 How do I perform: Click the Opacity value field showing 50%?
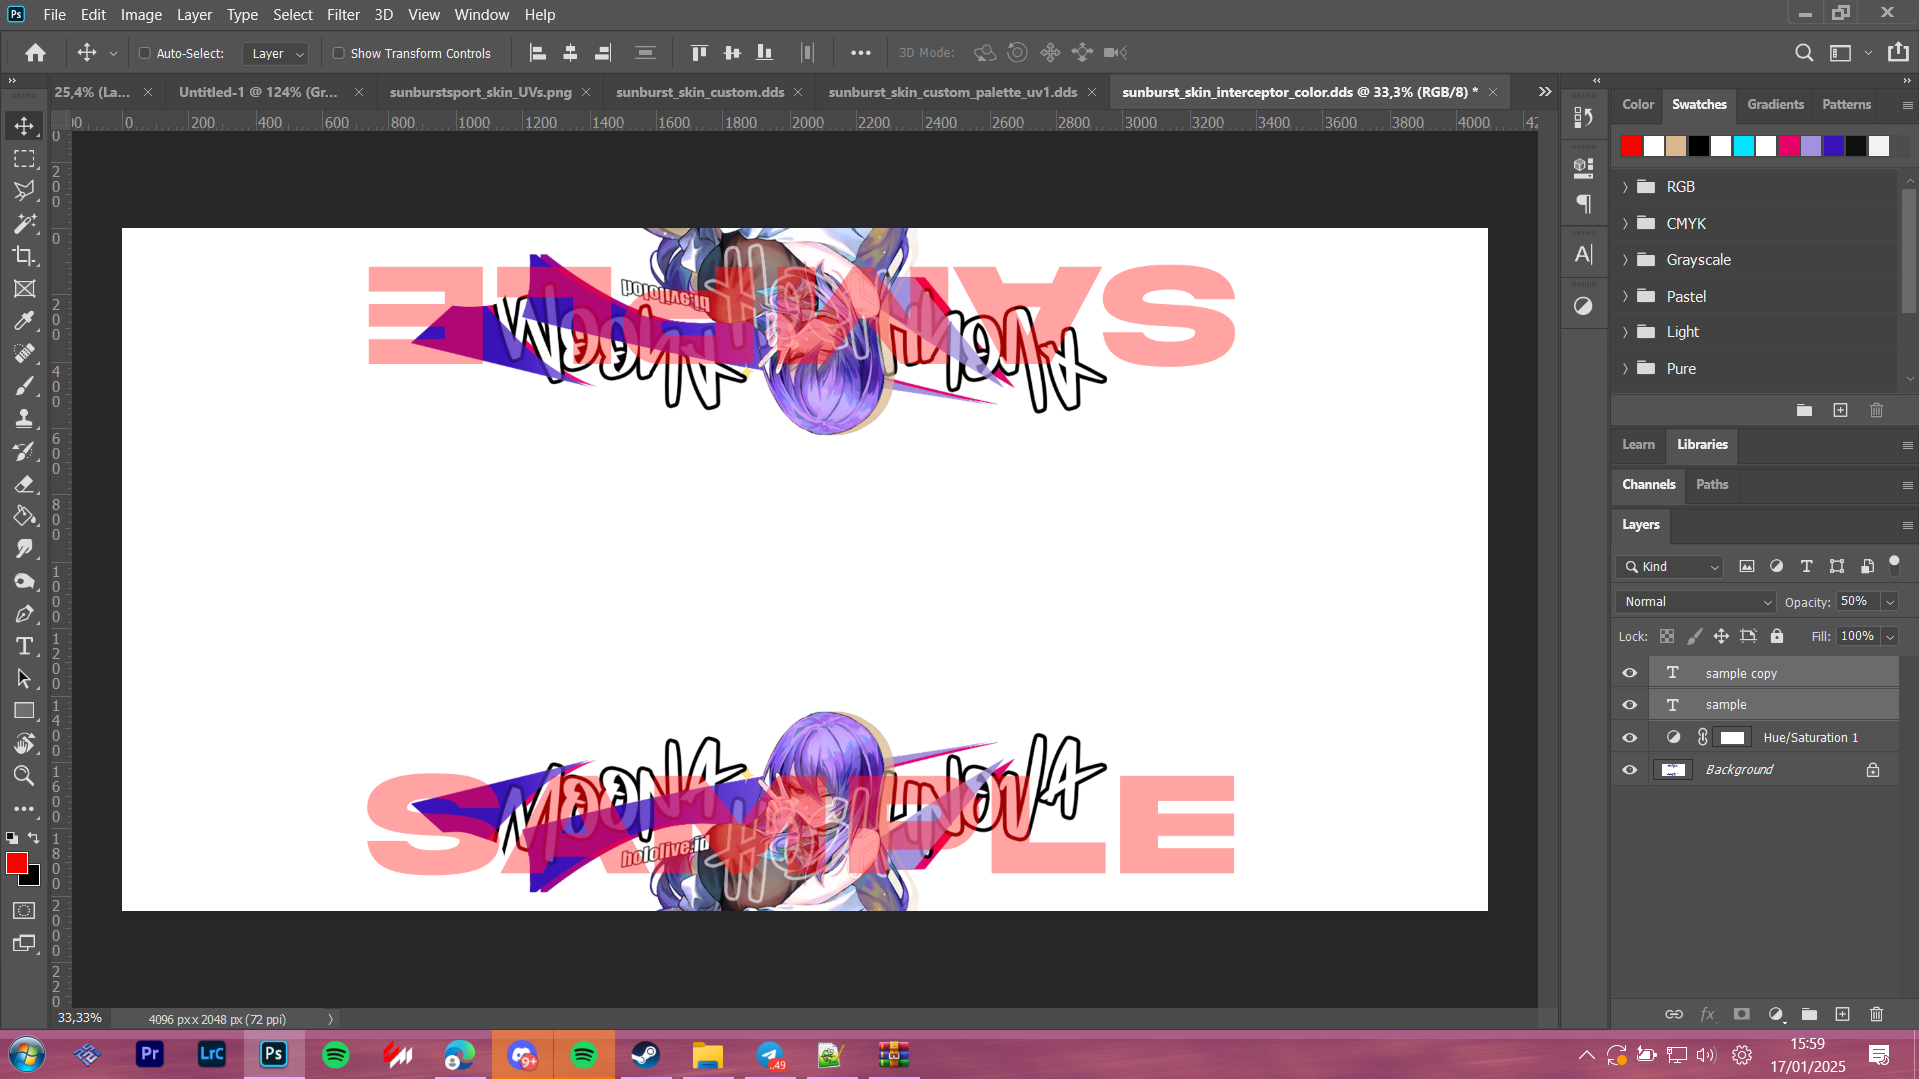tap(1857, 602)
